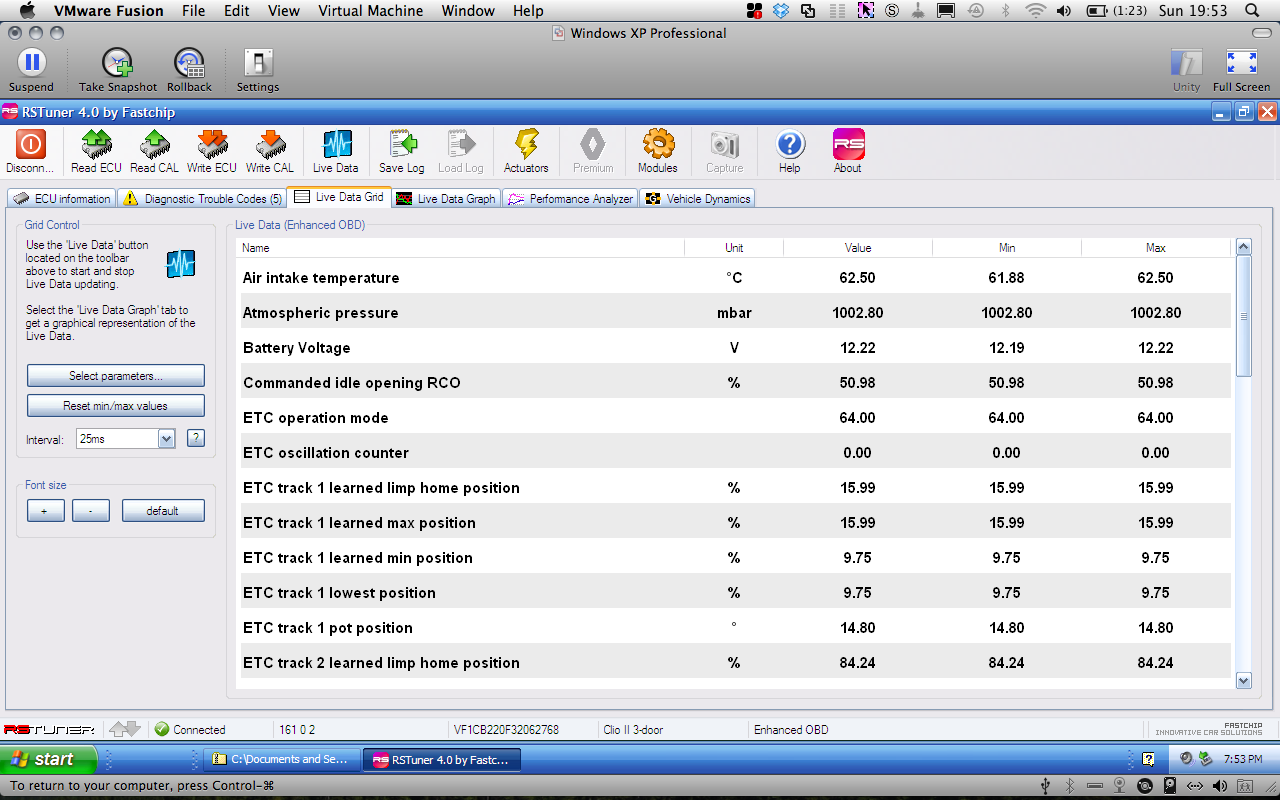This screenshot has height=800, width=1280.
Task: Click the Disconnect power icon
Action: pyautogui.click(x=30, y=145)
